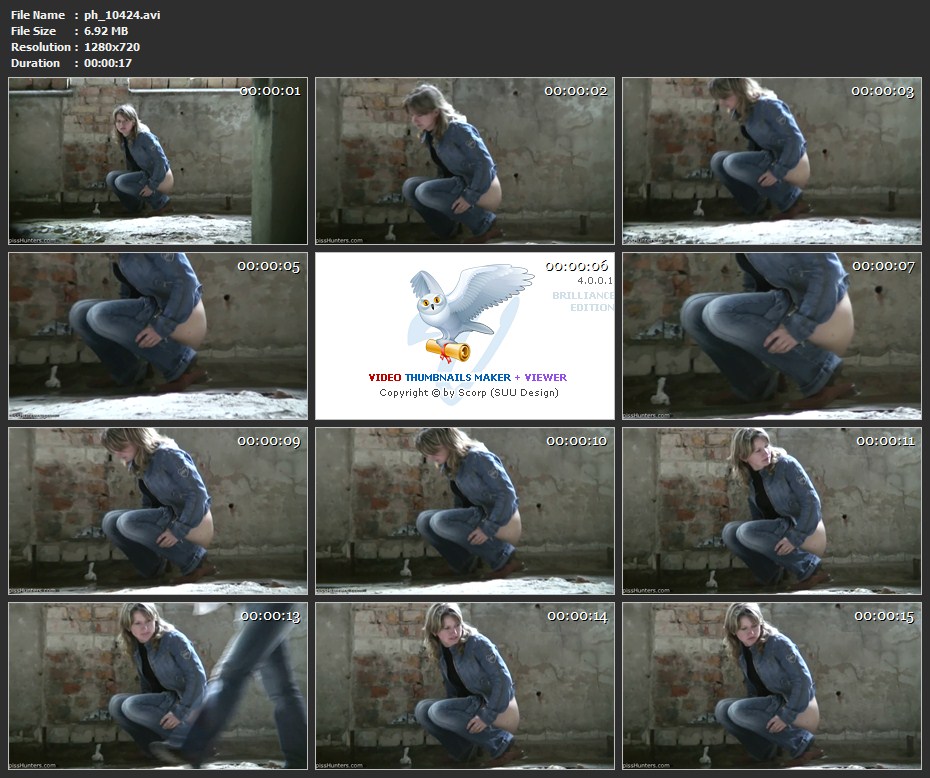This screenshot has width=930, height=778.
Task: Click the 00:00:06 timestamp on the logo tile
Action: 577,266
